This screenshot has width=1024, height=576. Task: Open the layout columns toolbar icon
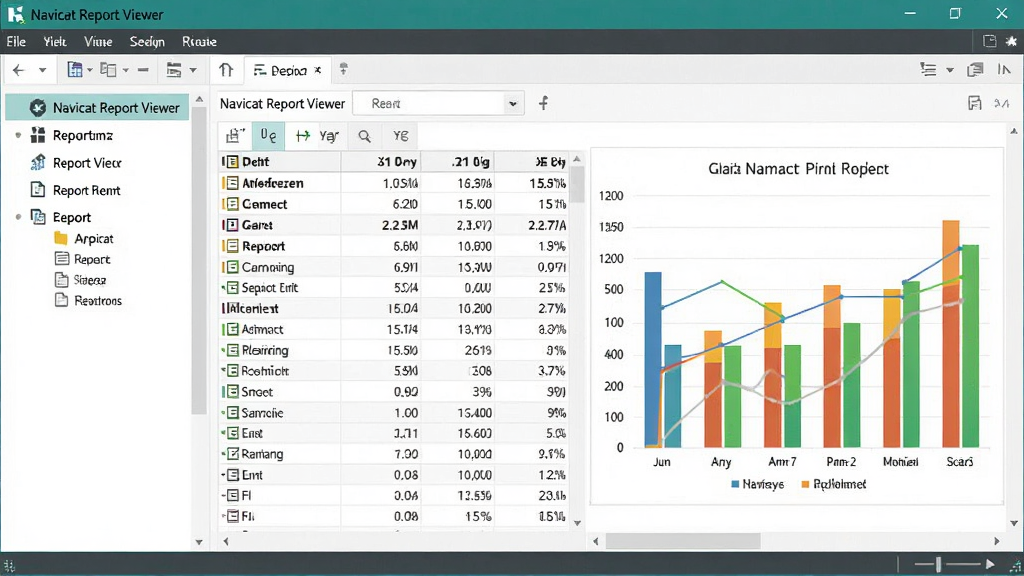[x=108, y=70]
